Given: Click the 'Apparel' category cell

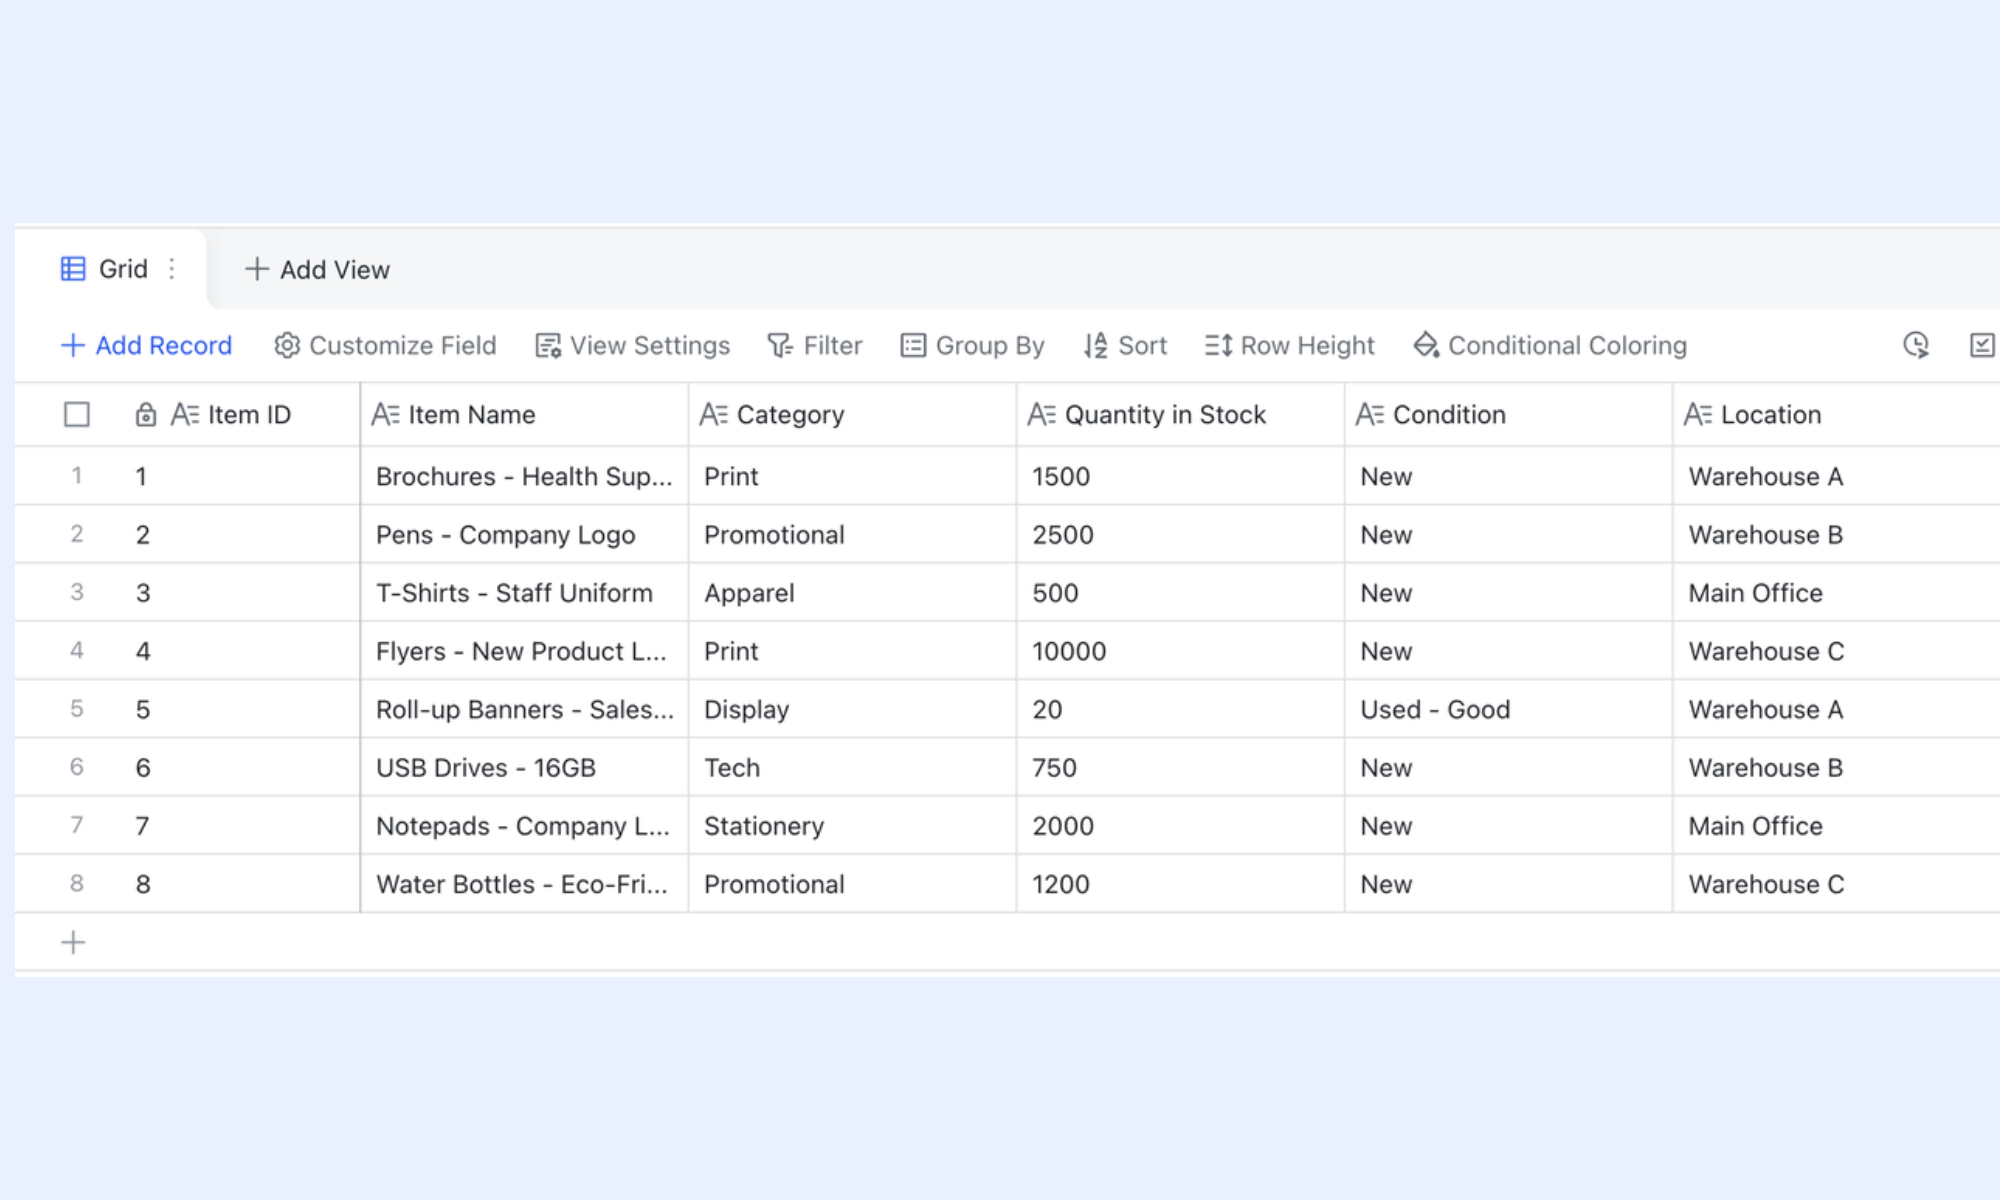Looking at the screenshot, I should click(x=852, y=593).
